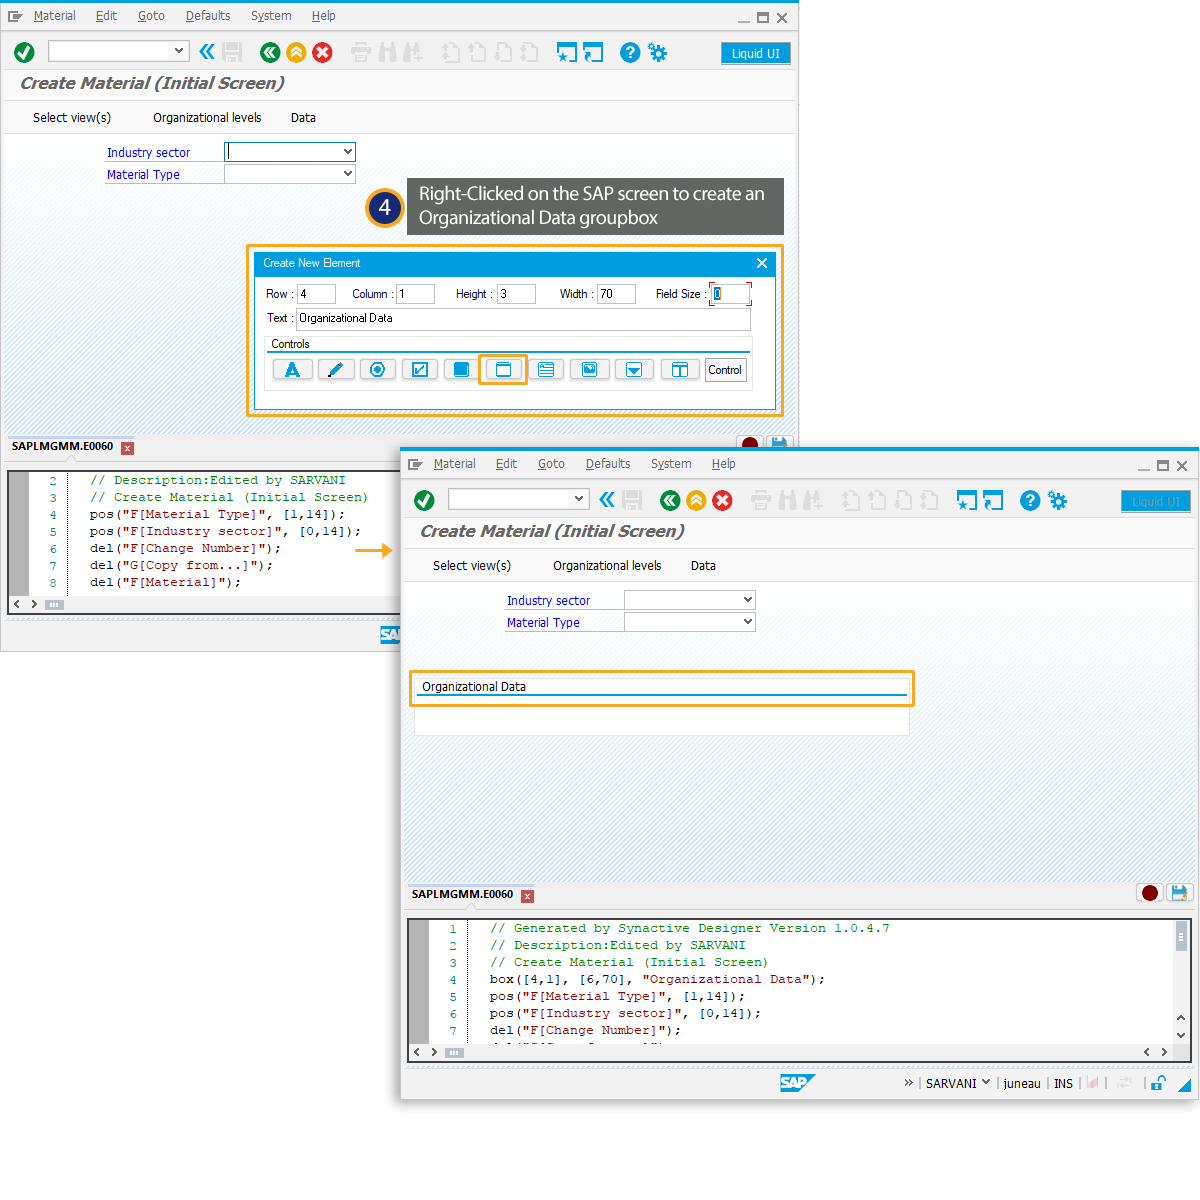Open the Goto menu in front window
1200x1200 pixels.
pyautogui.click(x=551, y=464)
